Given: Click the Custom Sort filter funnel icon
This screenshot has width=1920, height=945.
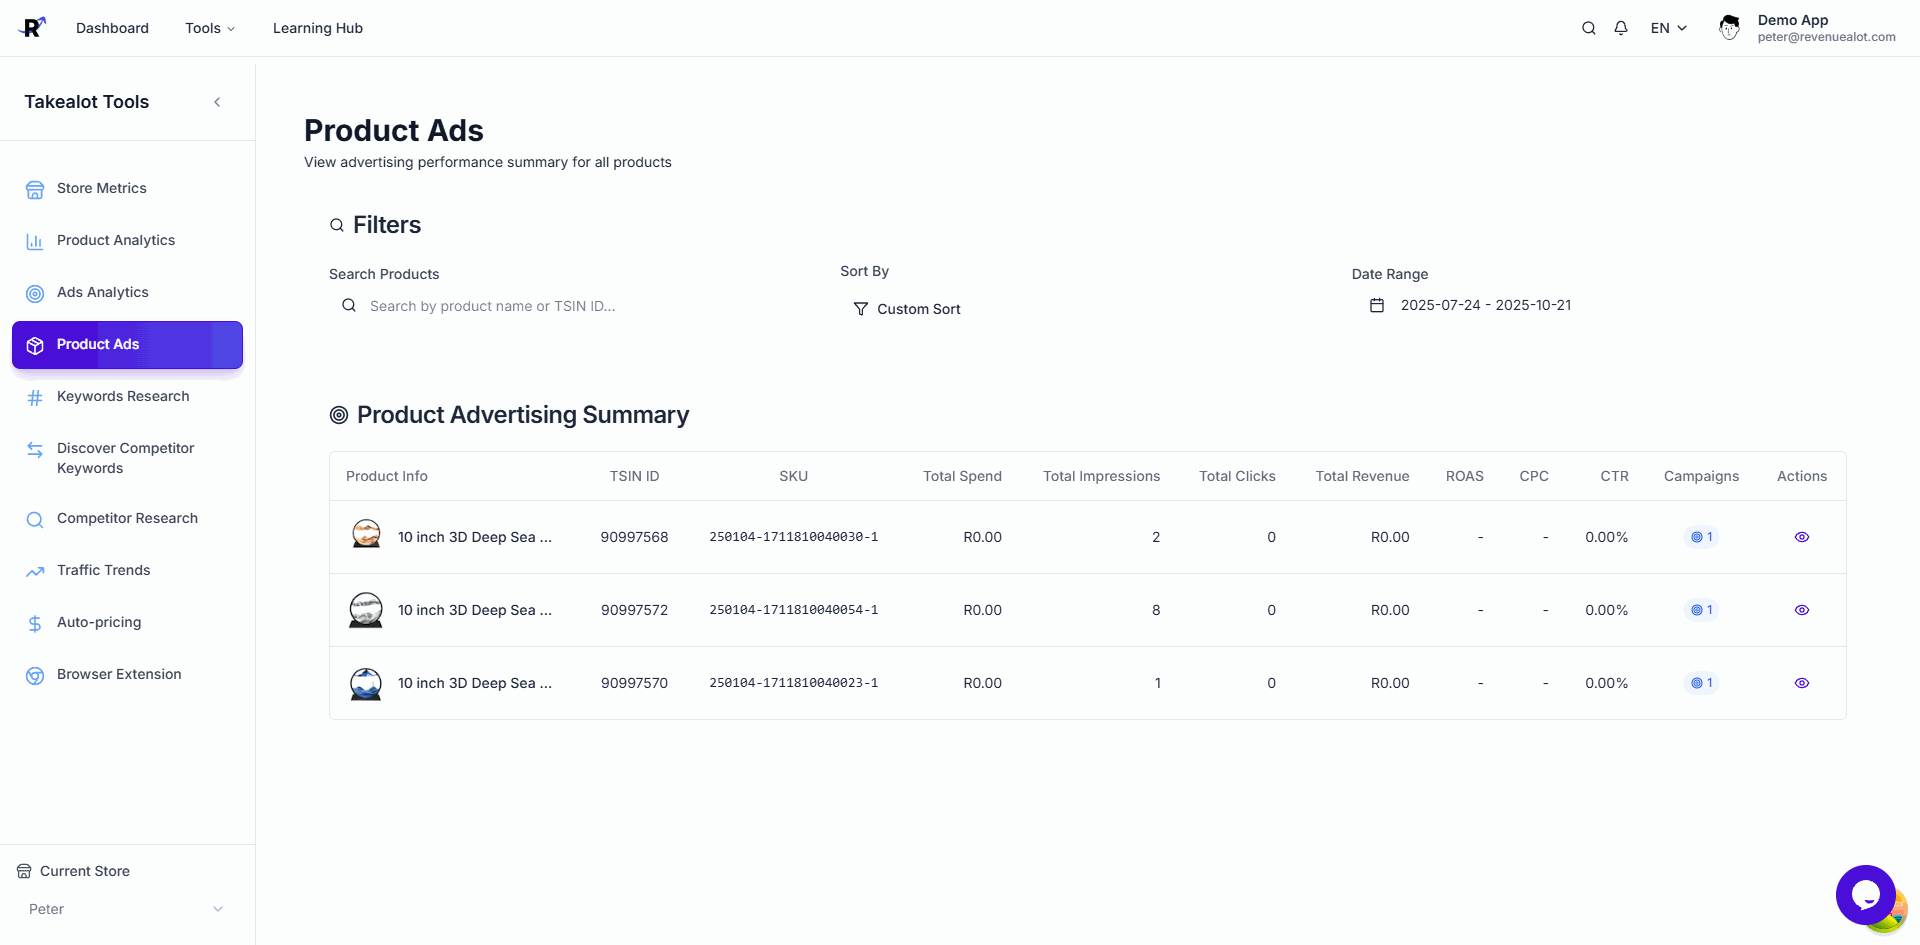Looking at the screenshot, I should coord(860,309).
